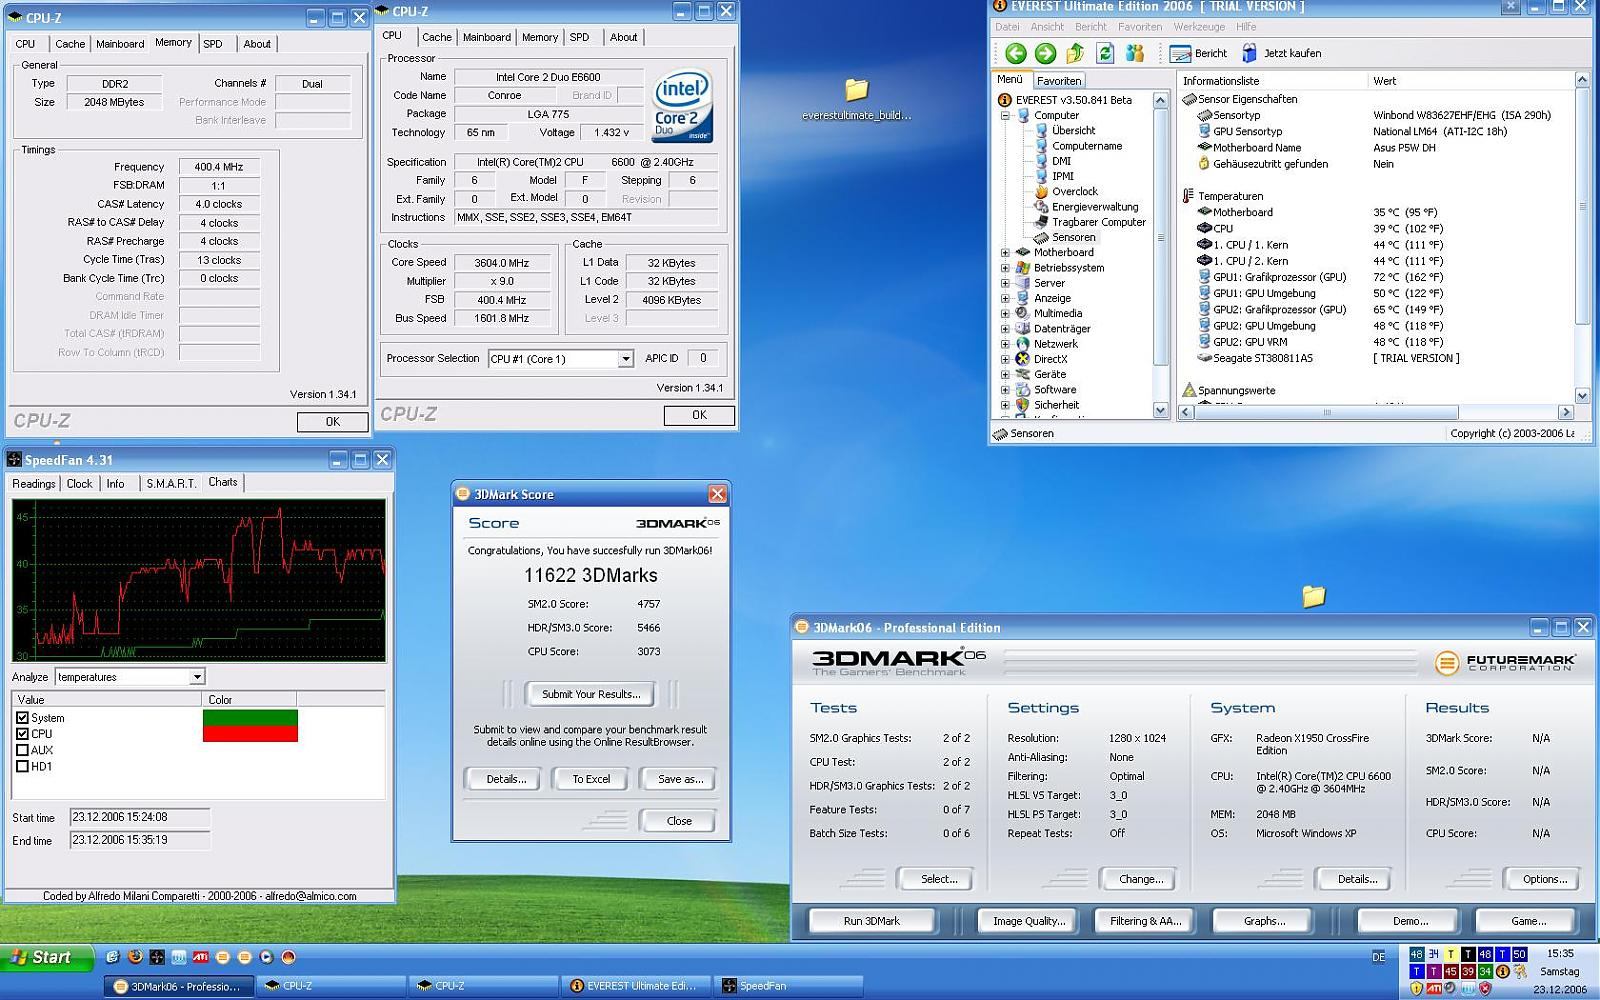
Task: Expand the Netzwerk node in EVEREST
Action: click(x=1005, y=344)
